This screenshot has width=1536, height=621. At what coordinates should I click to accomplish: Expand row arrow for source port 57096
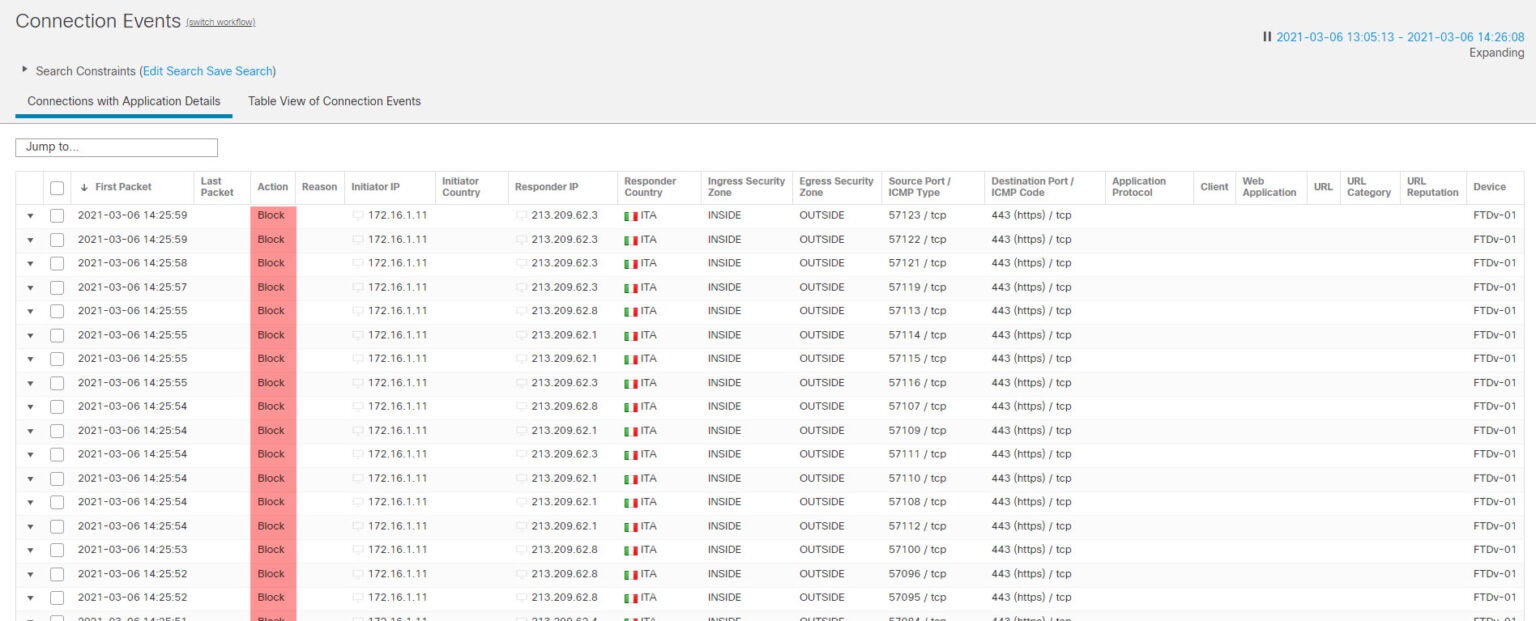(x=30, y=575)
